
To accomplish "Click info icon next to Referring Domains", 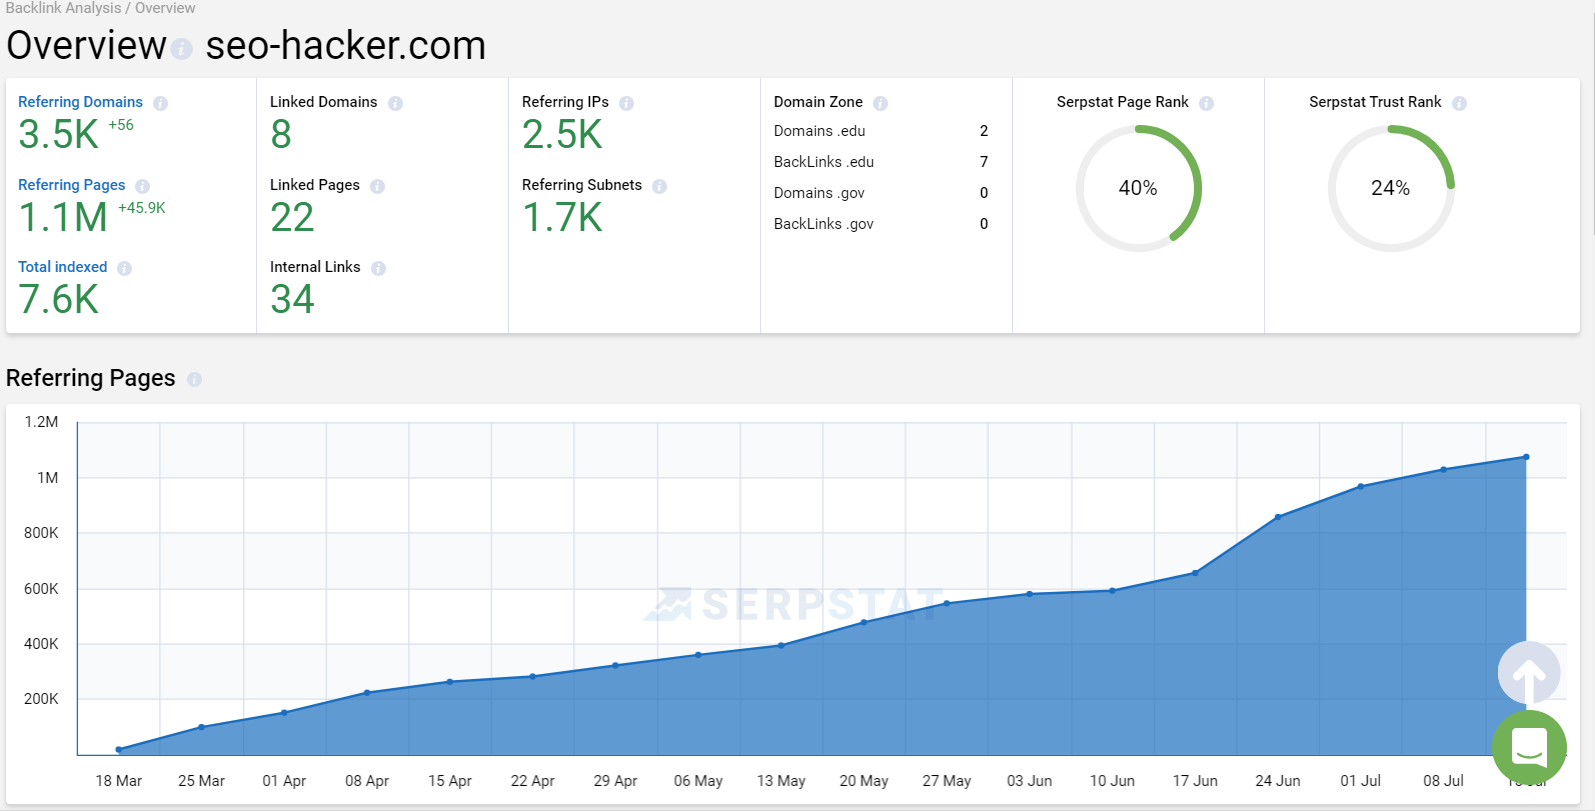I will pyautogui.click(x=160, y=103).
